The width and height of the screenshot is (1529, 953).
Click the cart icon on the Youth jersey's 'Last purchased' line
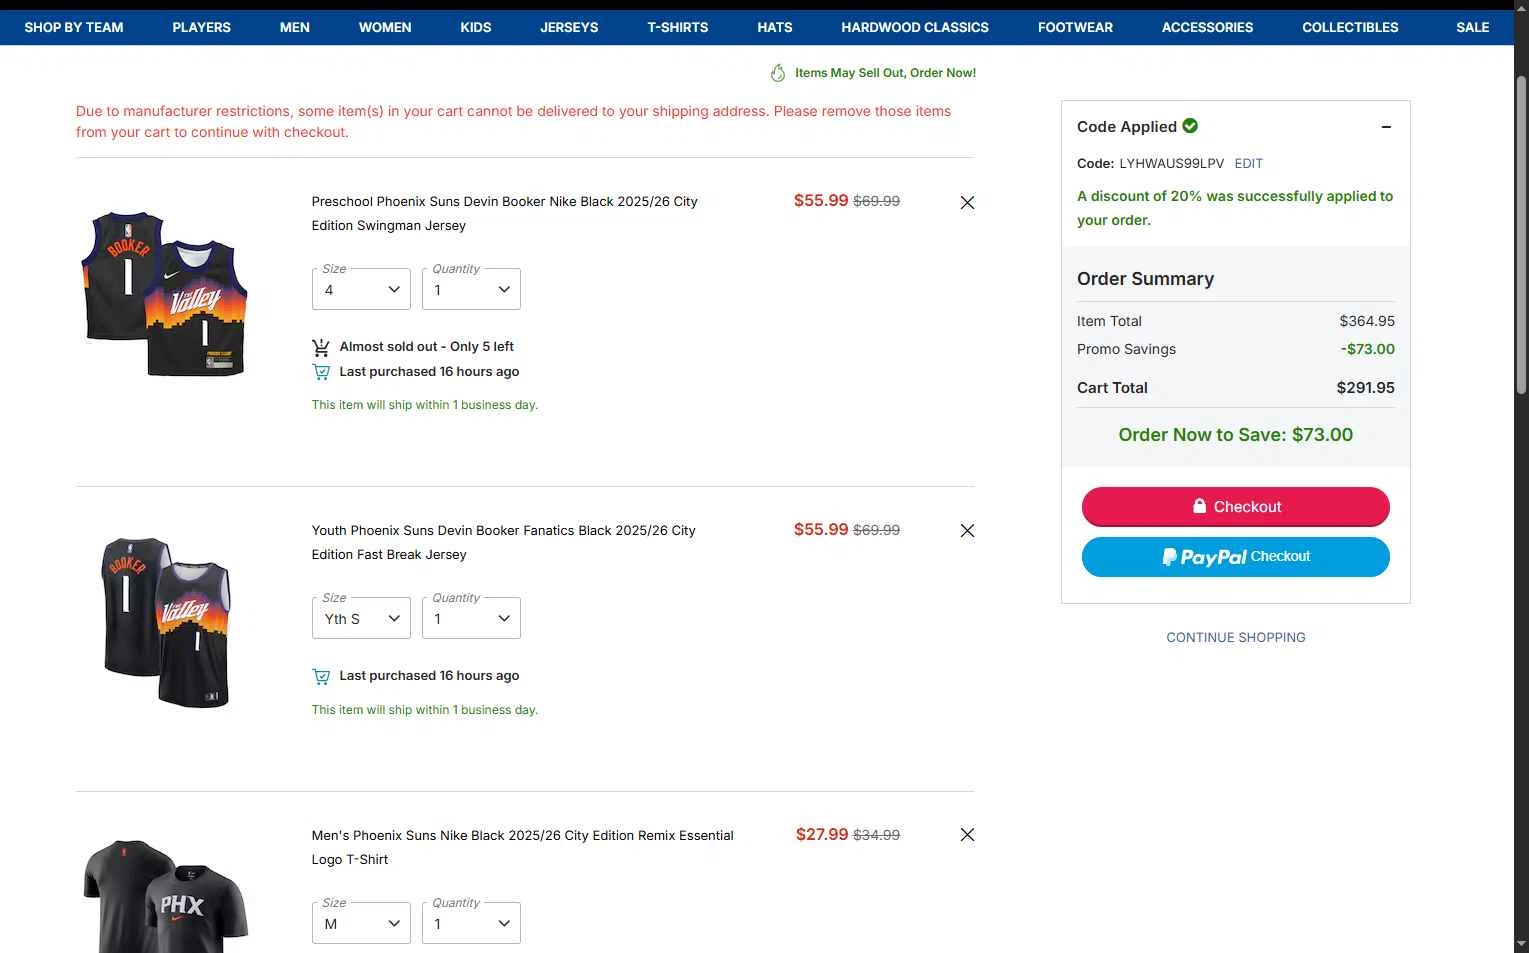[321, 676]
